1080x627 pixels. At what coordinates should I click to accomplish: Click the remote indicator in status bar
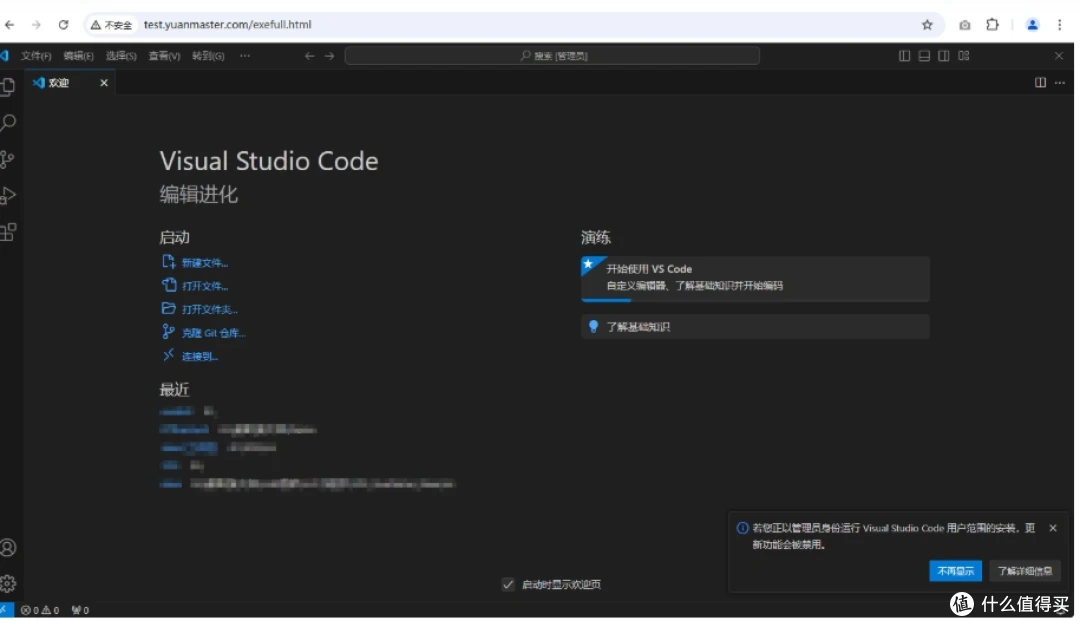click(x=6, y=610)
